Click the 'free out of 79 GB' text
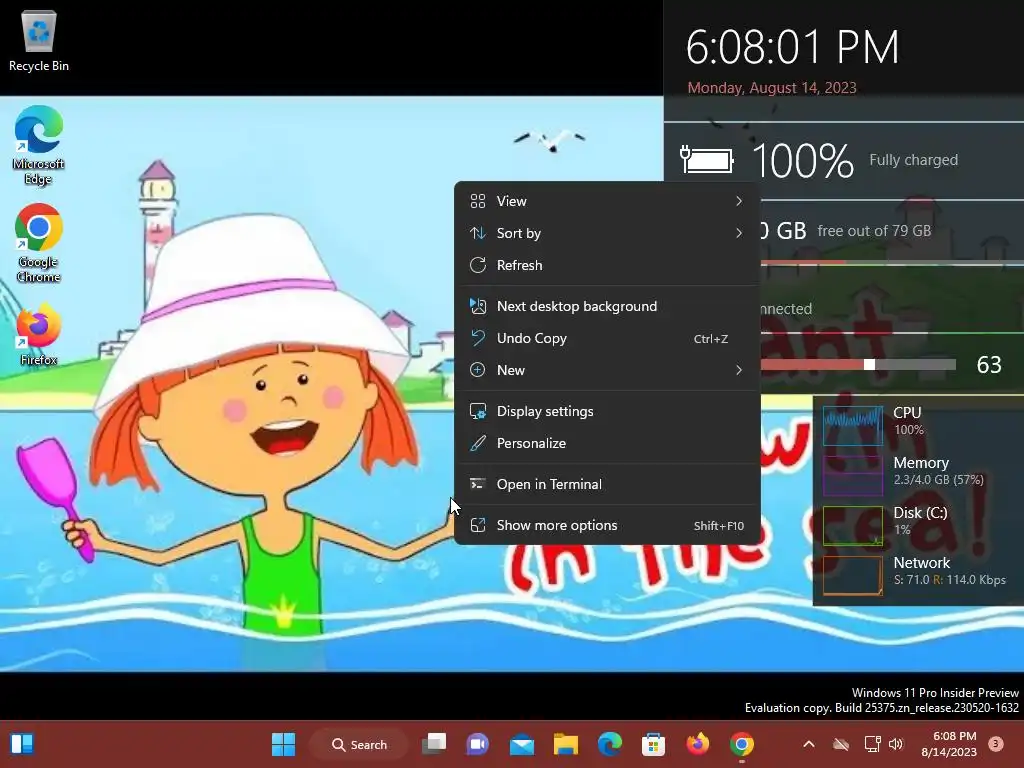1024x768 pixels. coord(874,231)
